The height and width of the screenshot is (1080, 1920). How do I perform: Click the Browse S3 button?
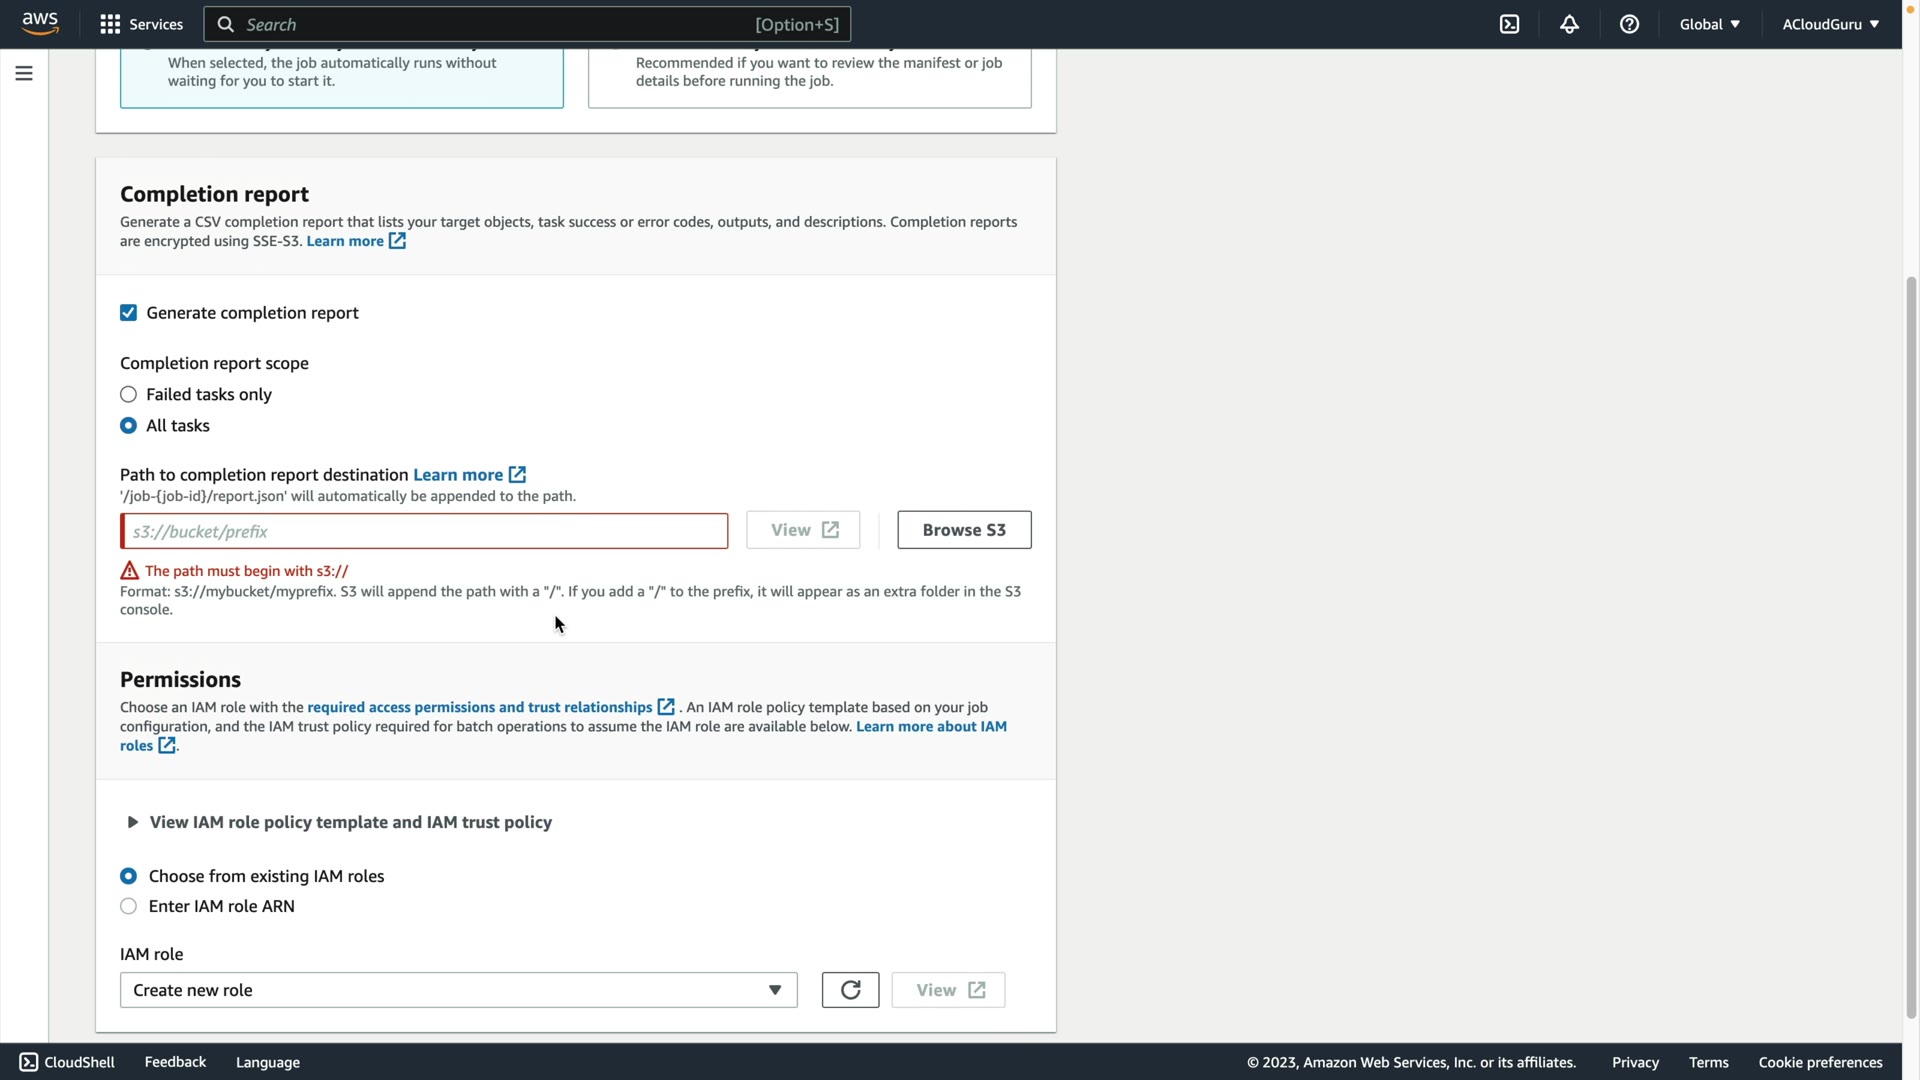(963, 530)
